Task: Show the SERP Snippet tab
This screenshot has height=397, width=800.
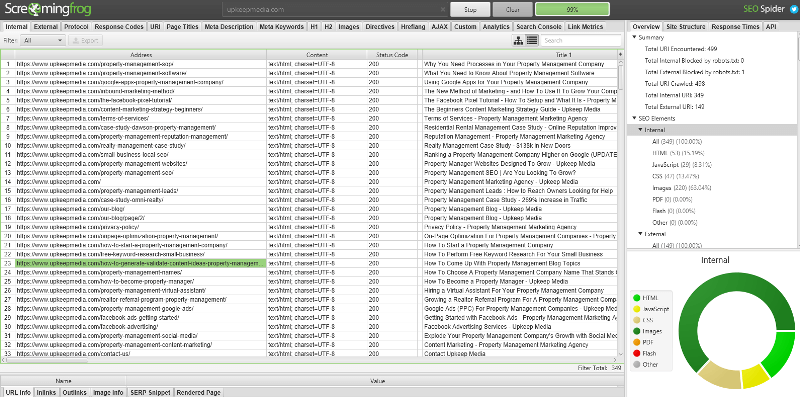Action: [150, 392]
